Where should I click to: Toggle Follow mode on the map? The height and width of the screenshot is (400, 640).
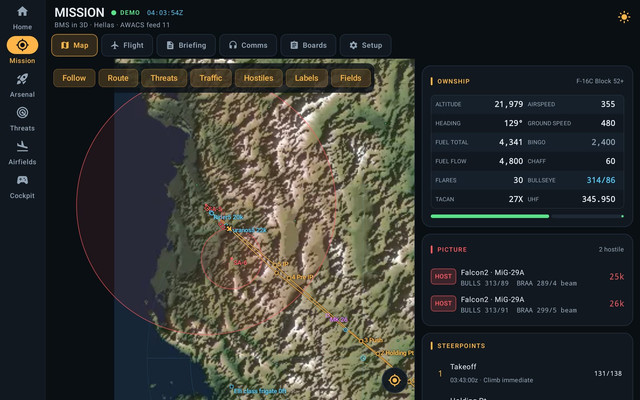[x=74, y=78]
